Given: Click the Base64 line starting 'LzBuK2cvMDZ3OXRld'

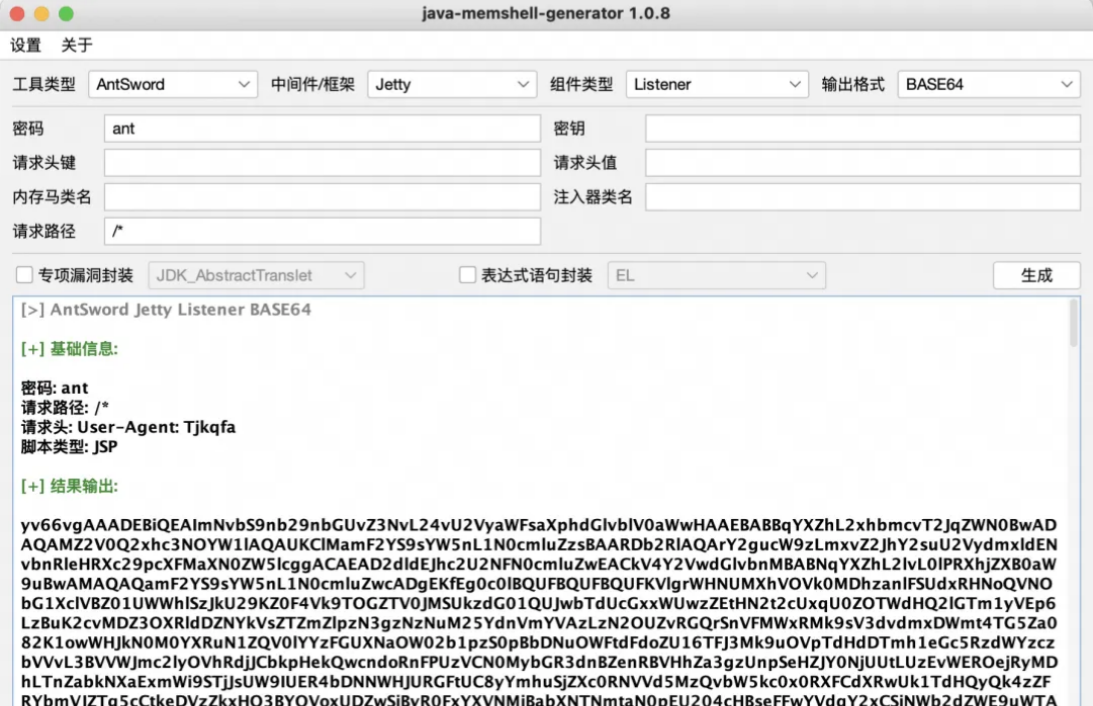Looking at the screenshot, I should coord(539,622).
